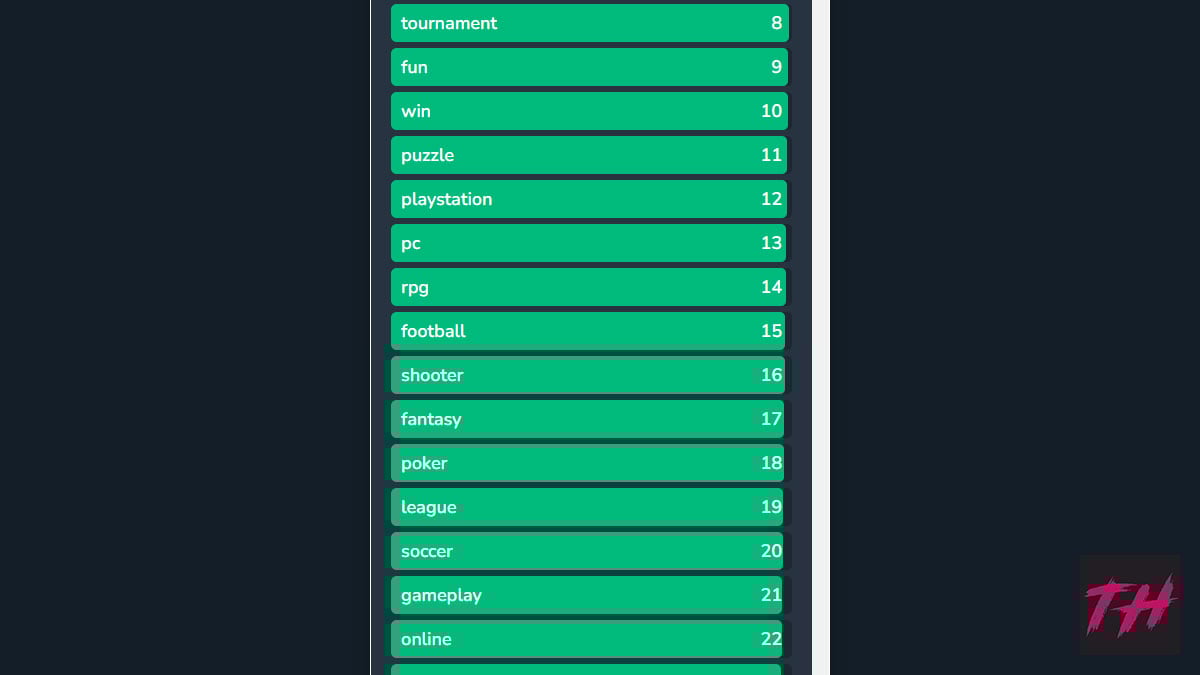
Task: Select the 'football' list item
Action: click(588, 331)
